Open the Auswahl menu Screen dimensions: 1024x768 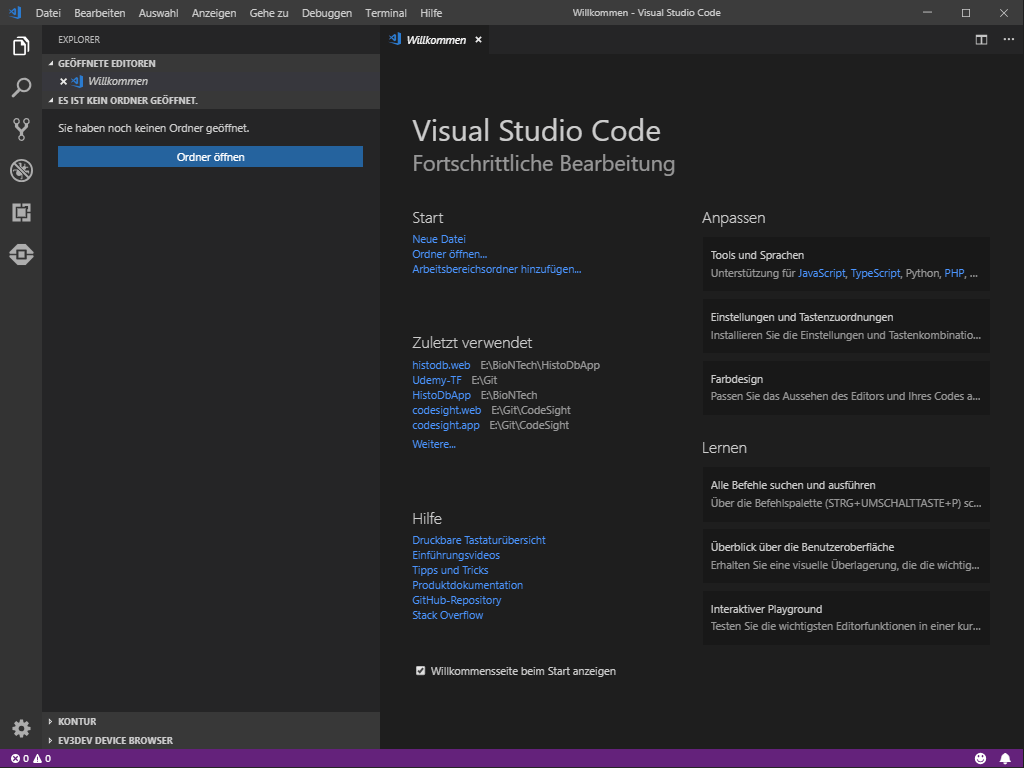click(158, 13)
